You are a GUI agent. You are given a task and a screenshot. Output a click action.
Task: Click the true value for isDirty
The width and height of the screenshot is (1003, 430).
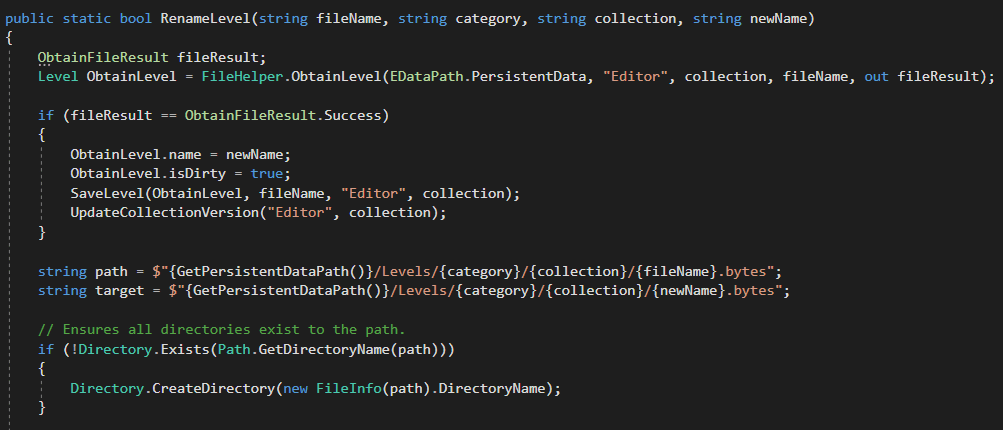[x=267, y=173]
